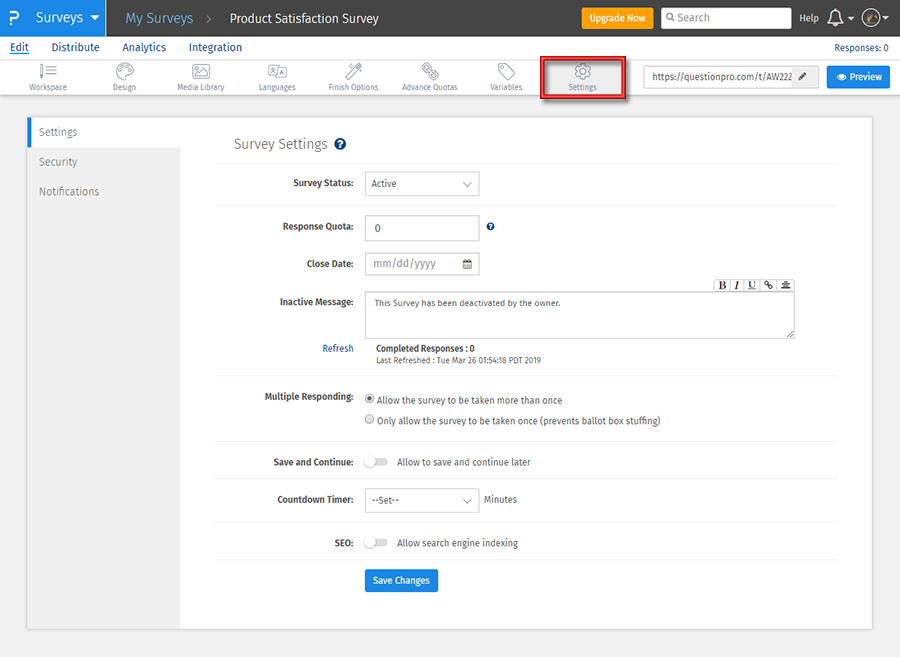Open the Close Date picker field
Screen dimensions: 900x657
(x=421, y=263)
